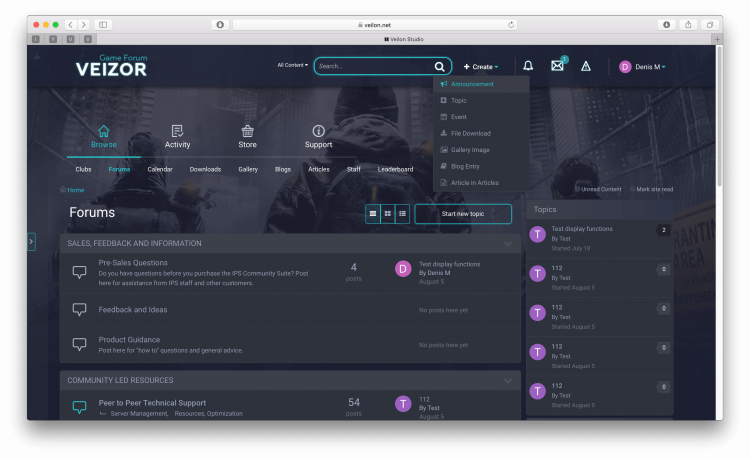This screenshot has width=750, height=459.
Task: Open the All Content search filter dropdown
Action: tap(293, 66)
